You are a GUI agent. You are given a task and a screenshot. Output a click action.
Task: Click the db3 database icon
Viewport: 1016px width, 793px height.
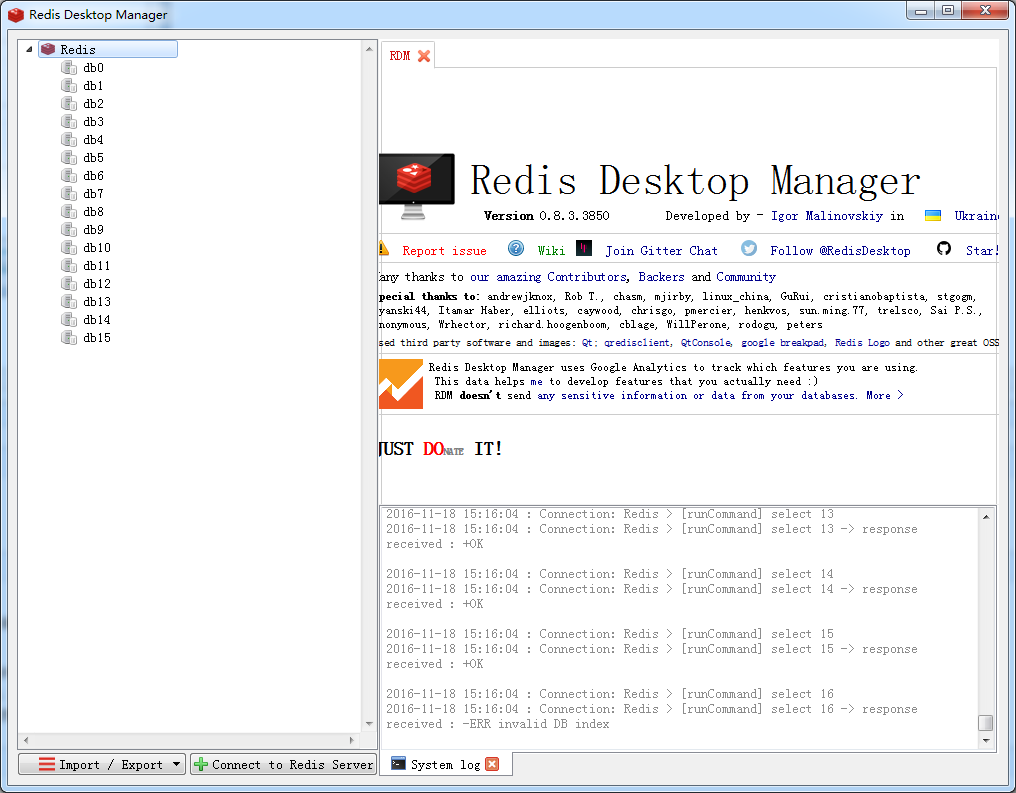69,122
